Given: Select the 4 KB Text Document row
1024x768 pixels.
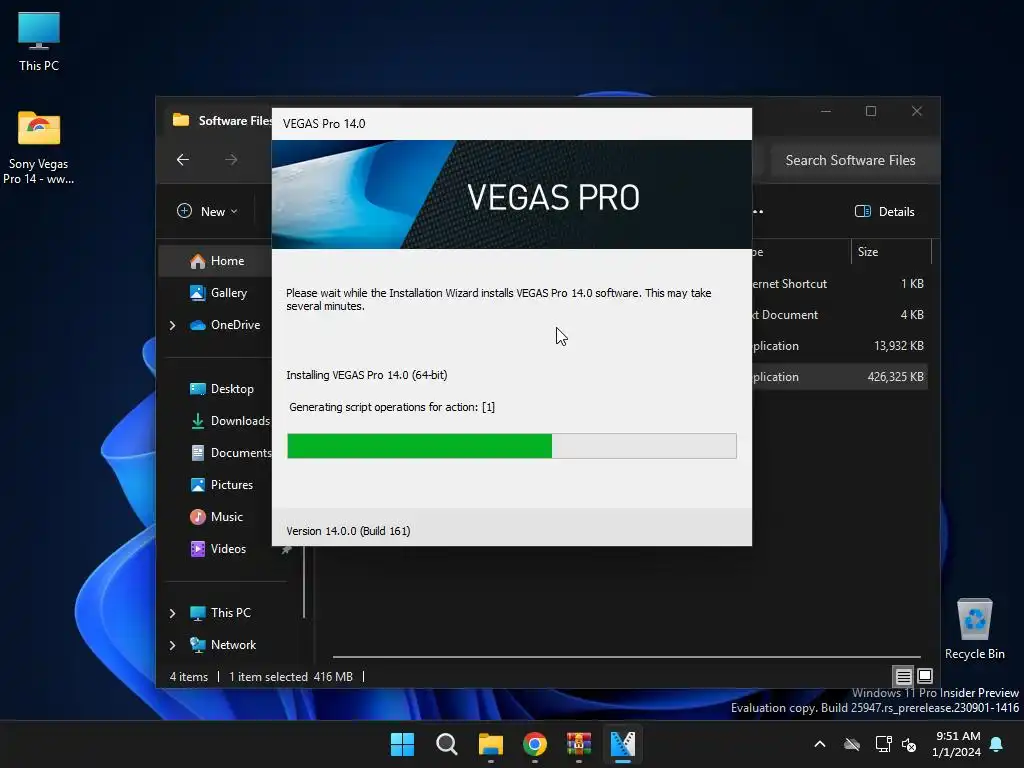Looking at the screenshot, I should [x=839, y=315].
